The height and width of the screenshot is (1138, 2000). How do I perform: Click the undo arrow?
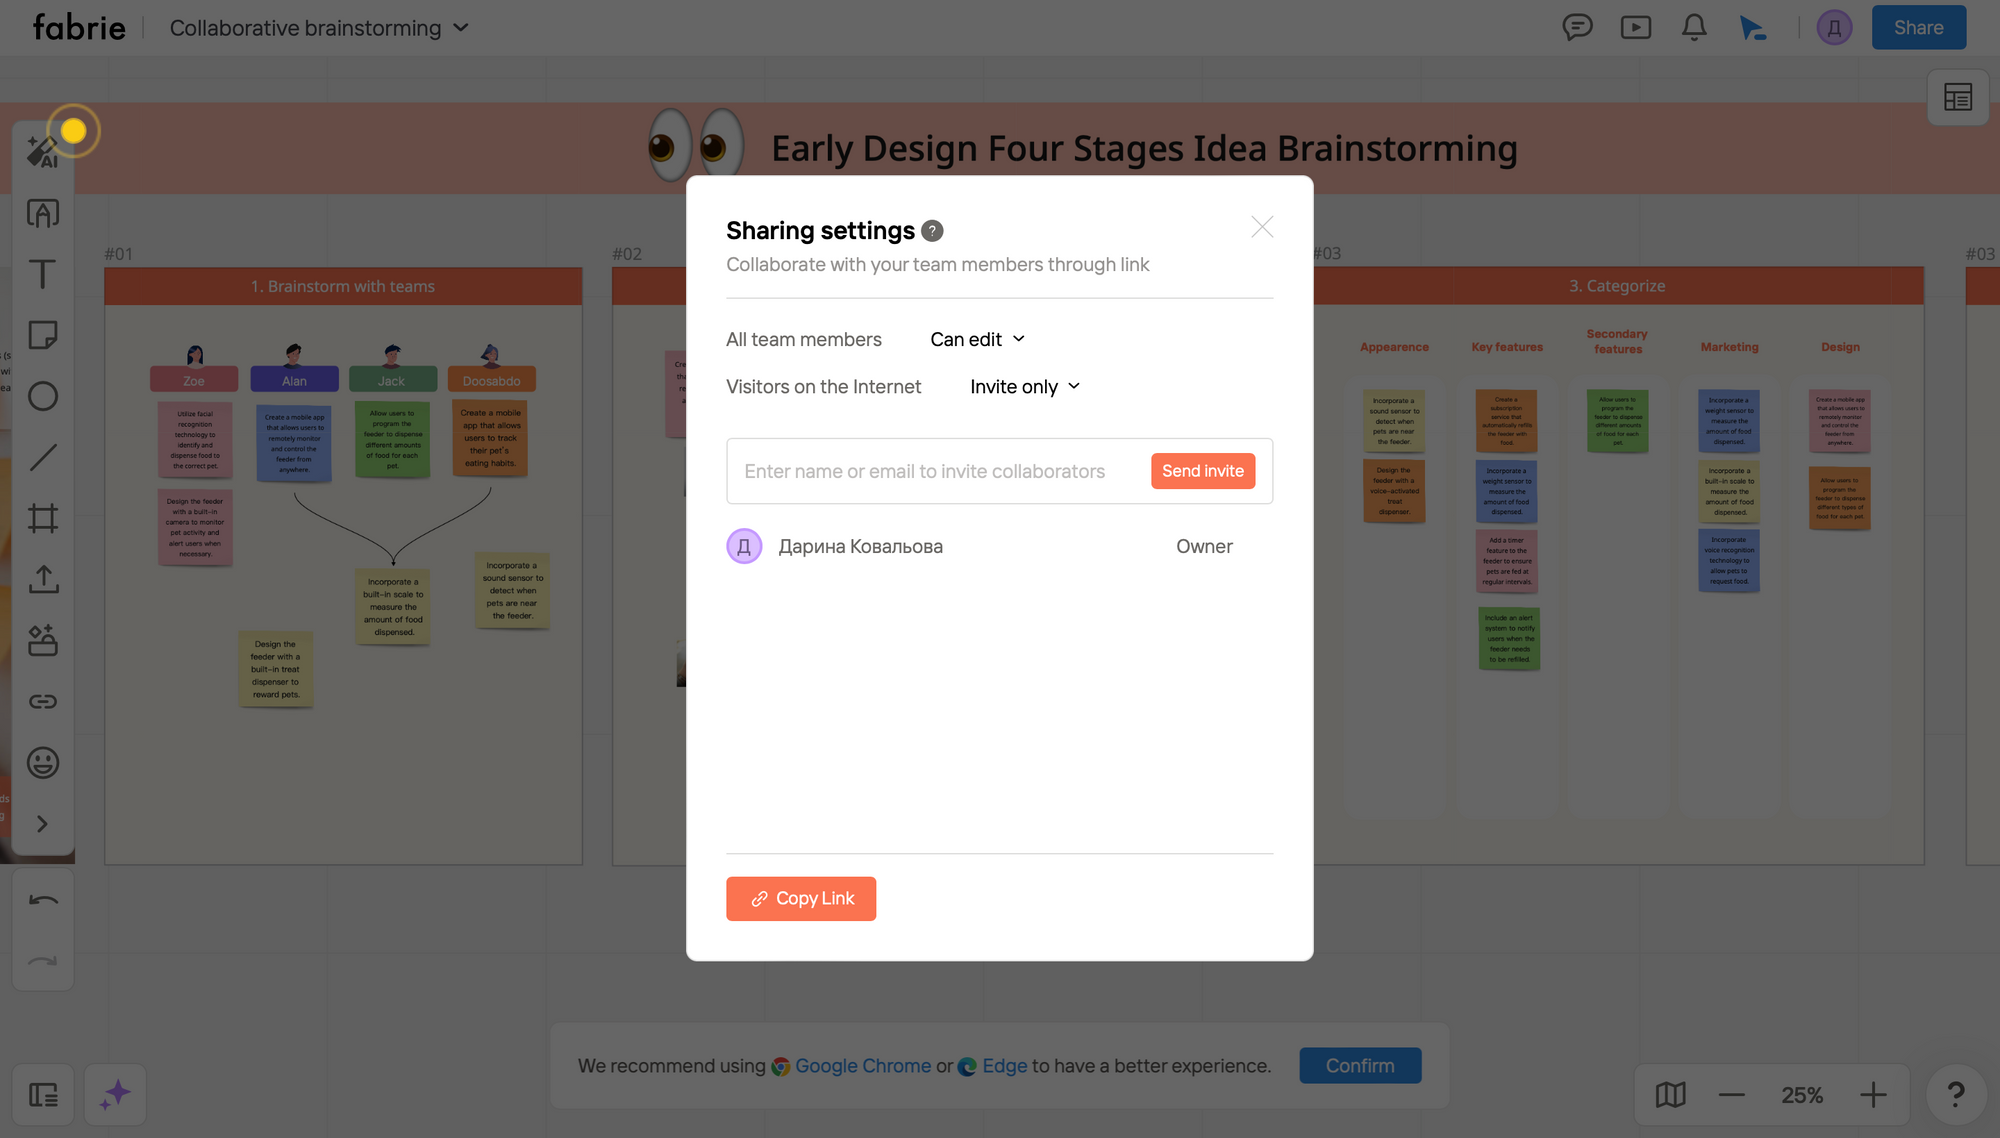(x=42, y=900)
